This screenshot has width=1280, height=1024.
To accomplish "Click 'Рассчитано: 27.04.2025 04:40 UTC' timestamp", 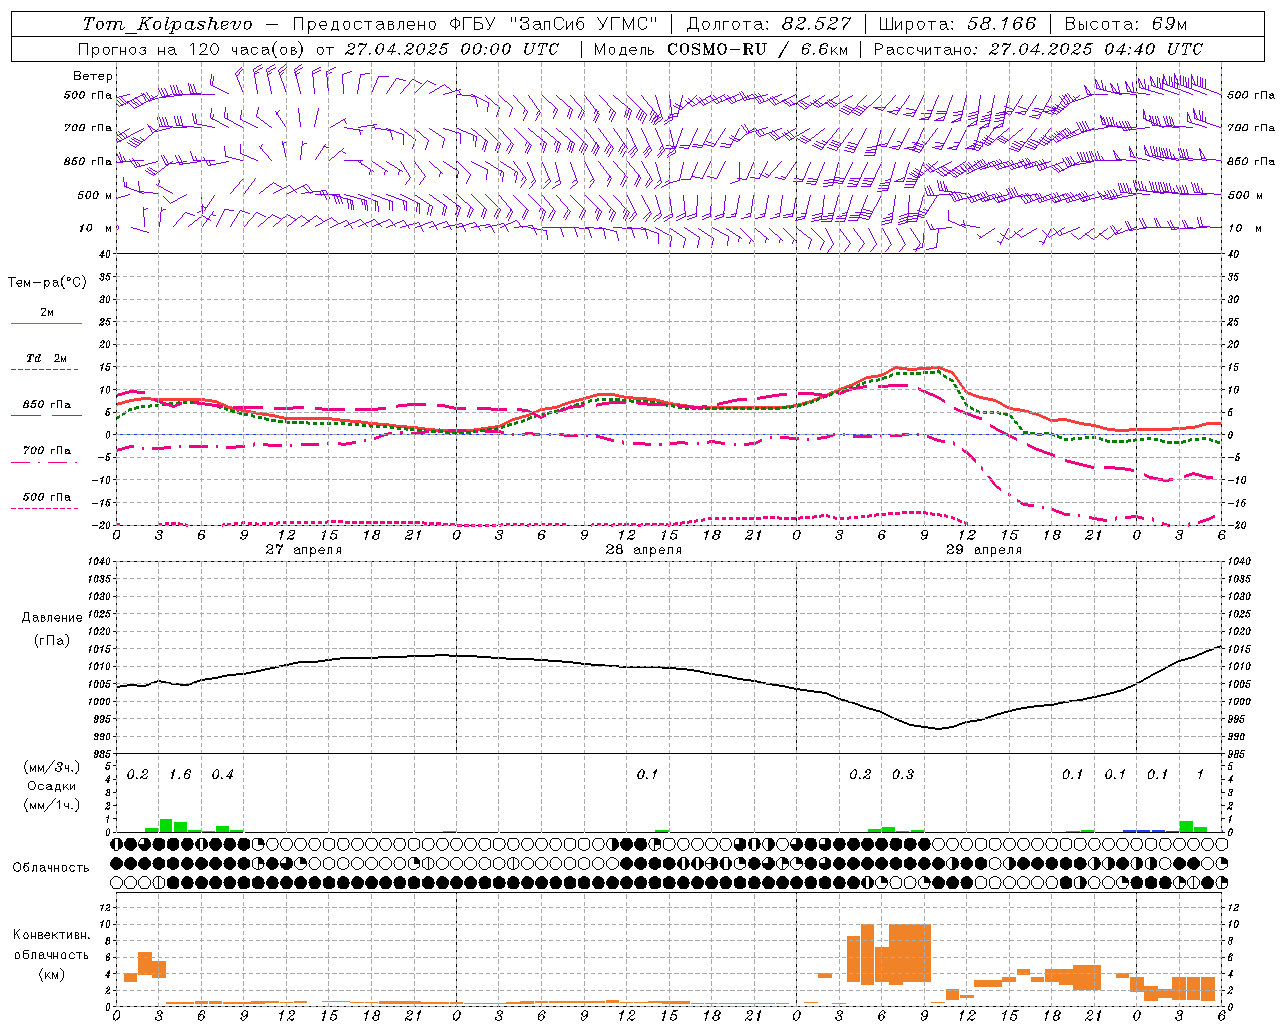I will click(x=1038, y=49).
